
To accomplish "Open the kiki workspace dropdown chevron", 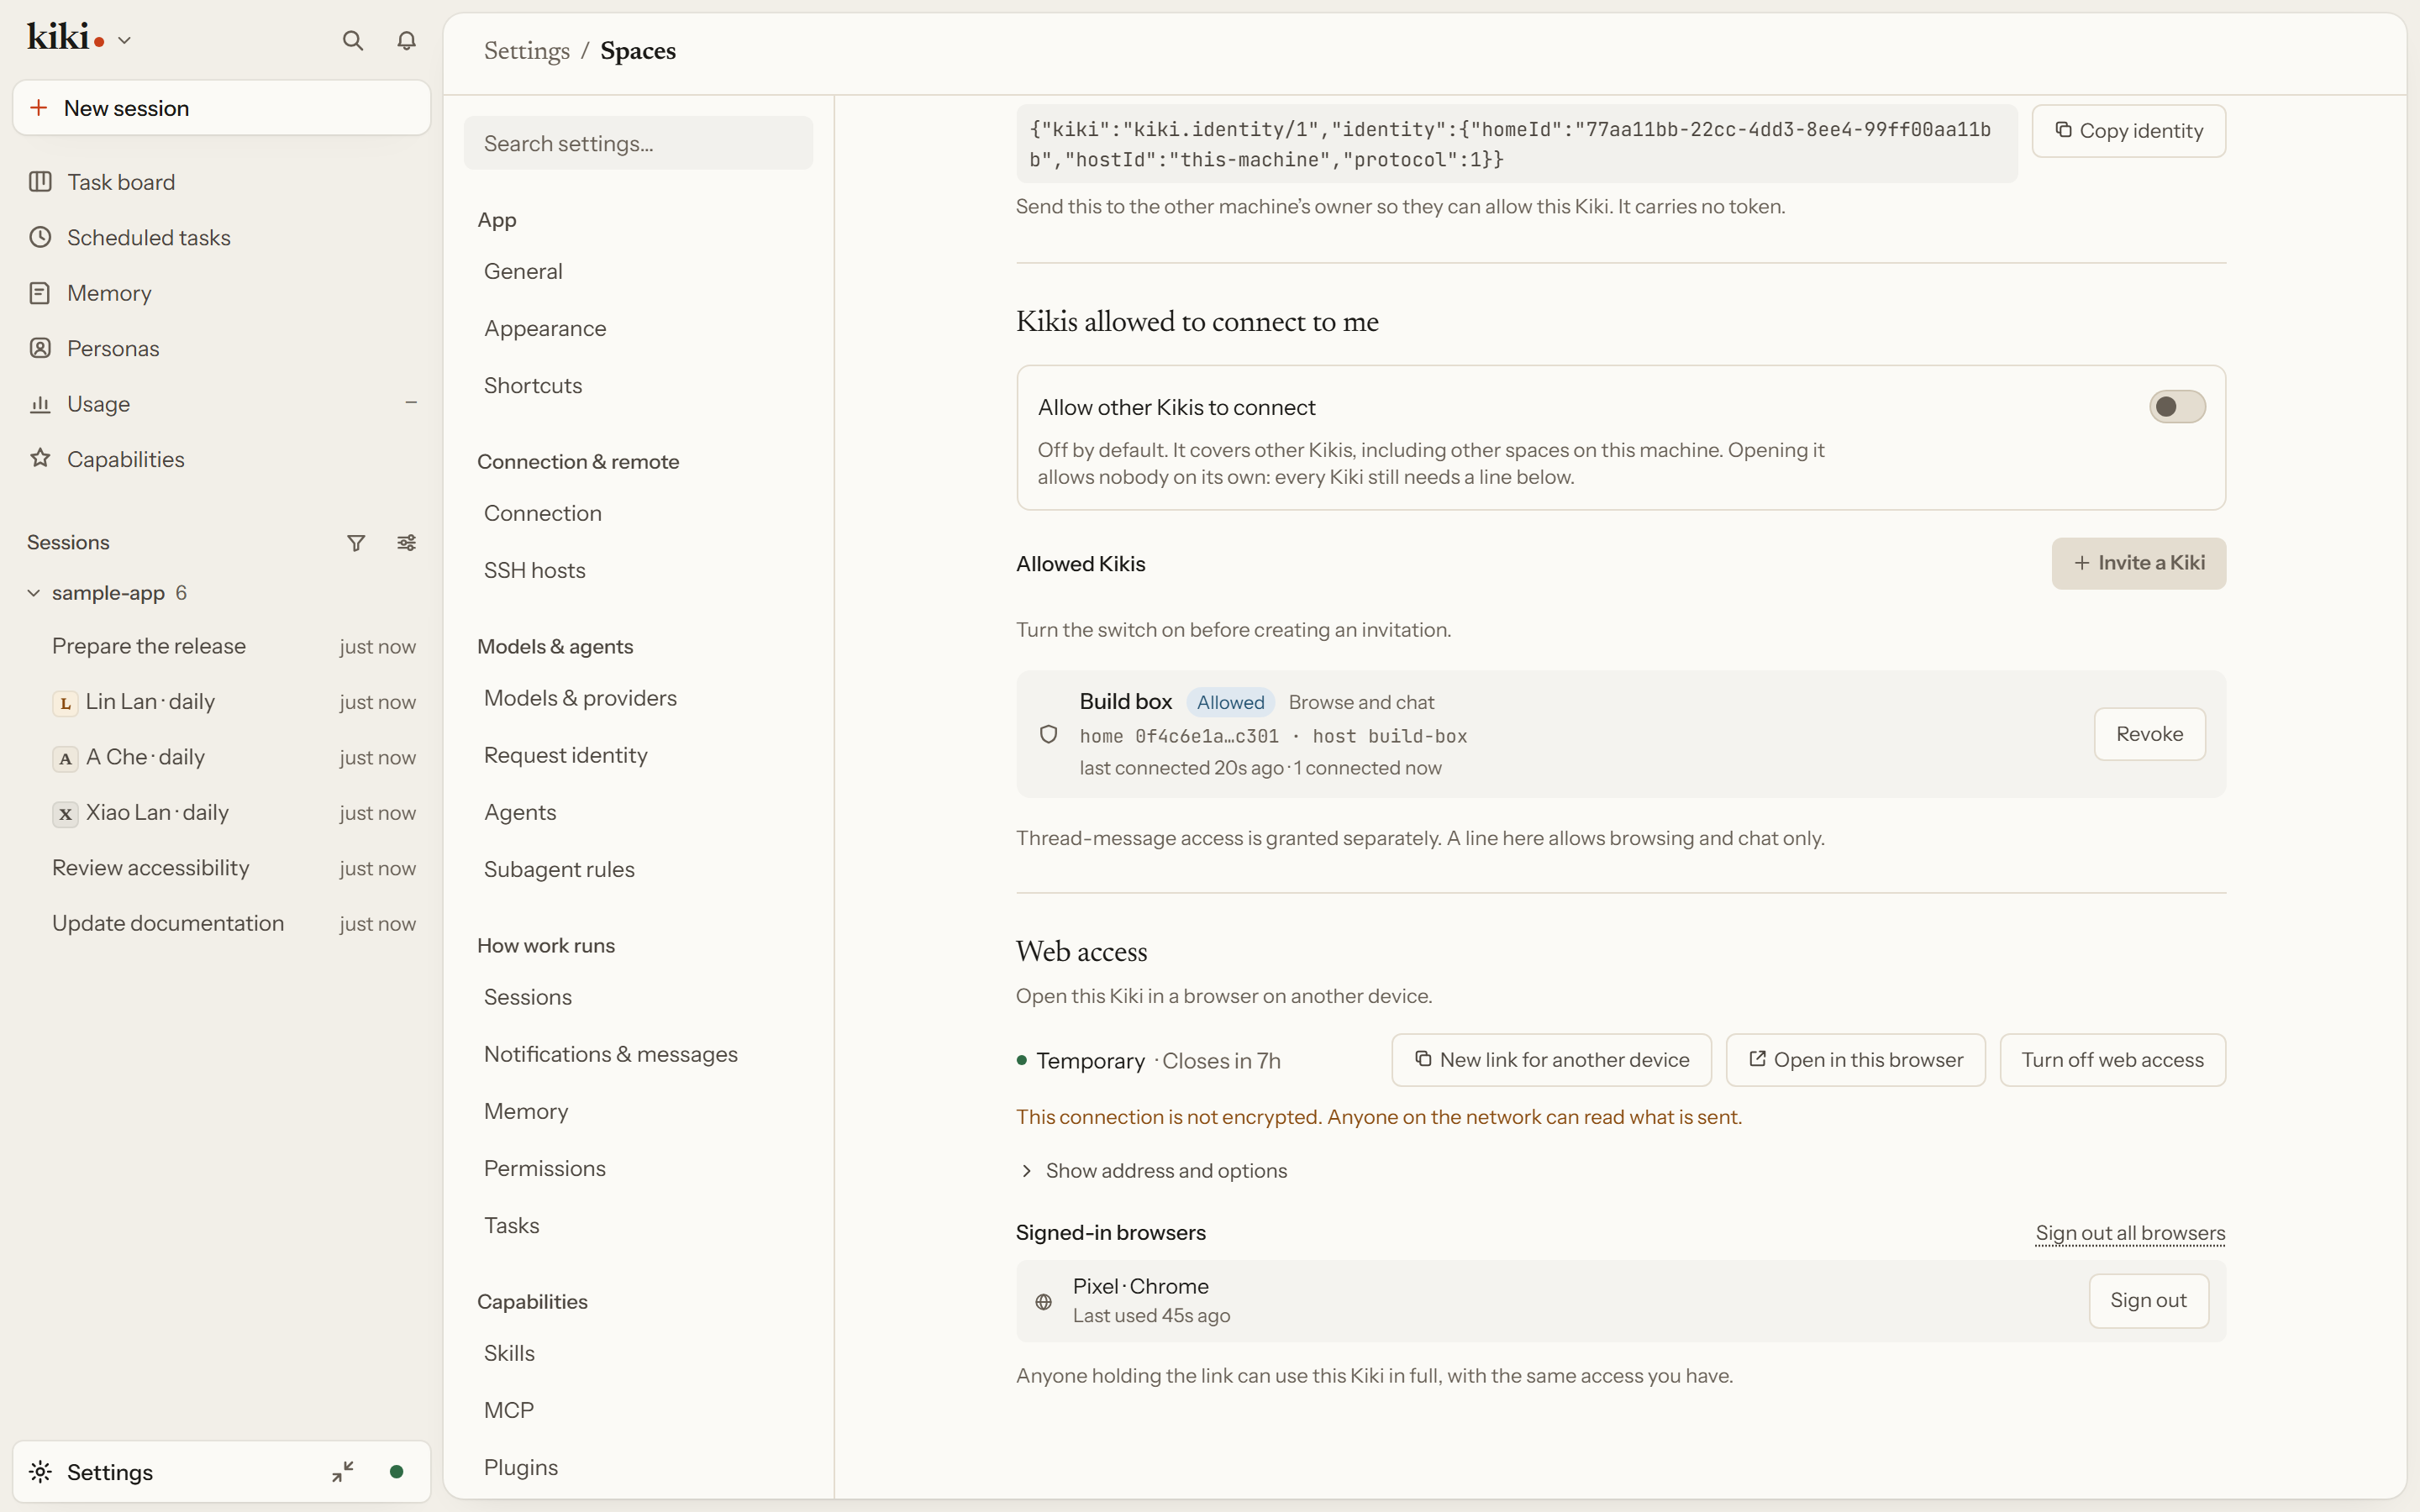I will (124, 41).
